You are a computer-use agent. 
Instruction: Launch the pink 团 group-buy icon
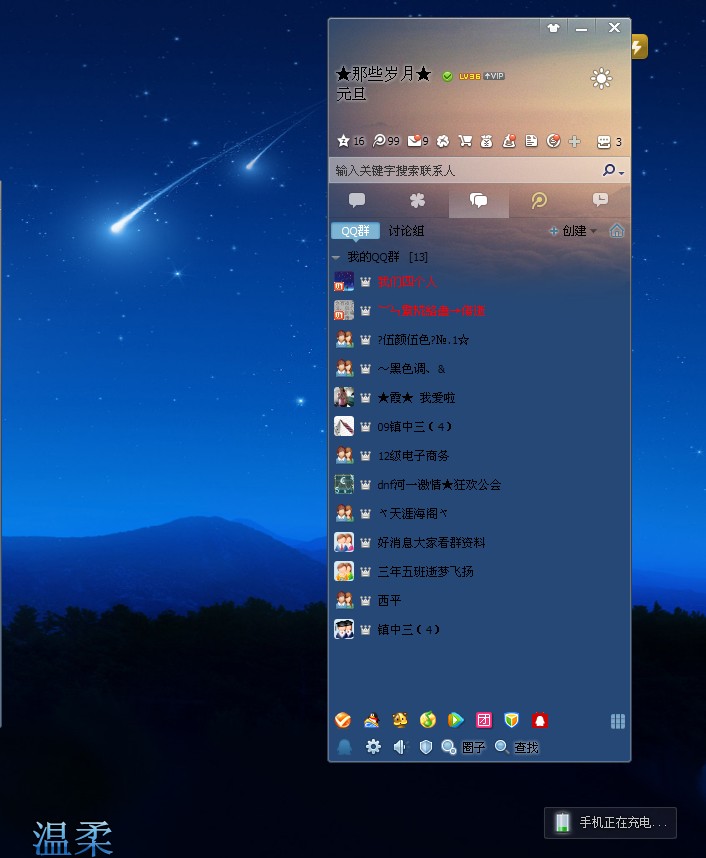tap(484, 720)
